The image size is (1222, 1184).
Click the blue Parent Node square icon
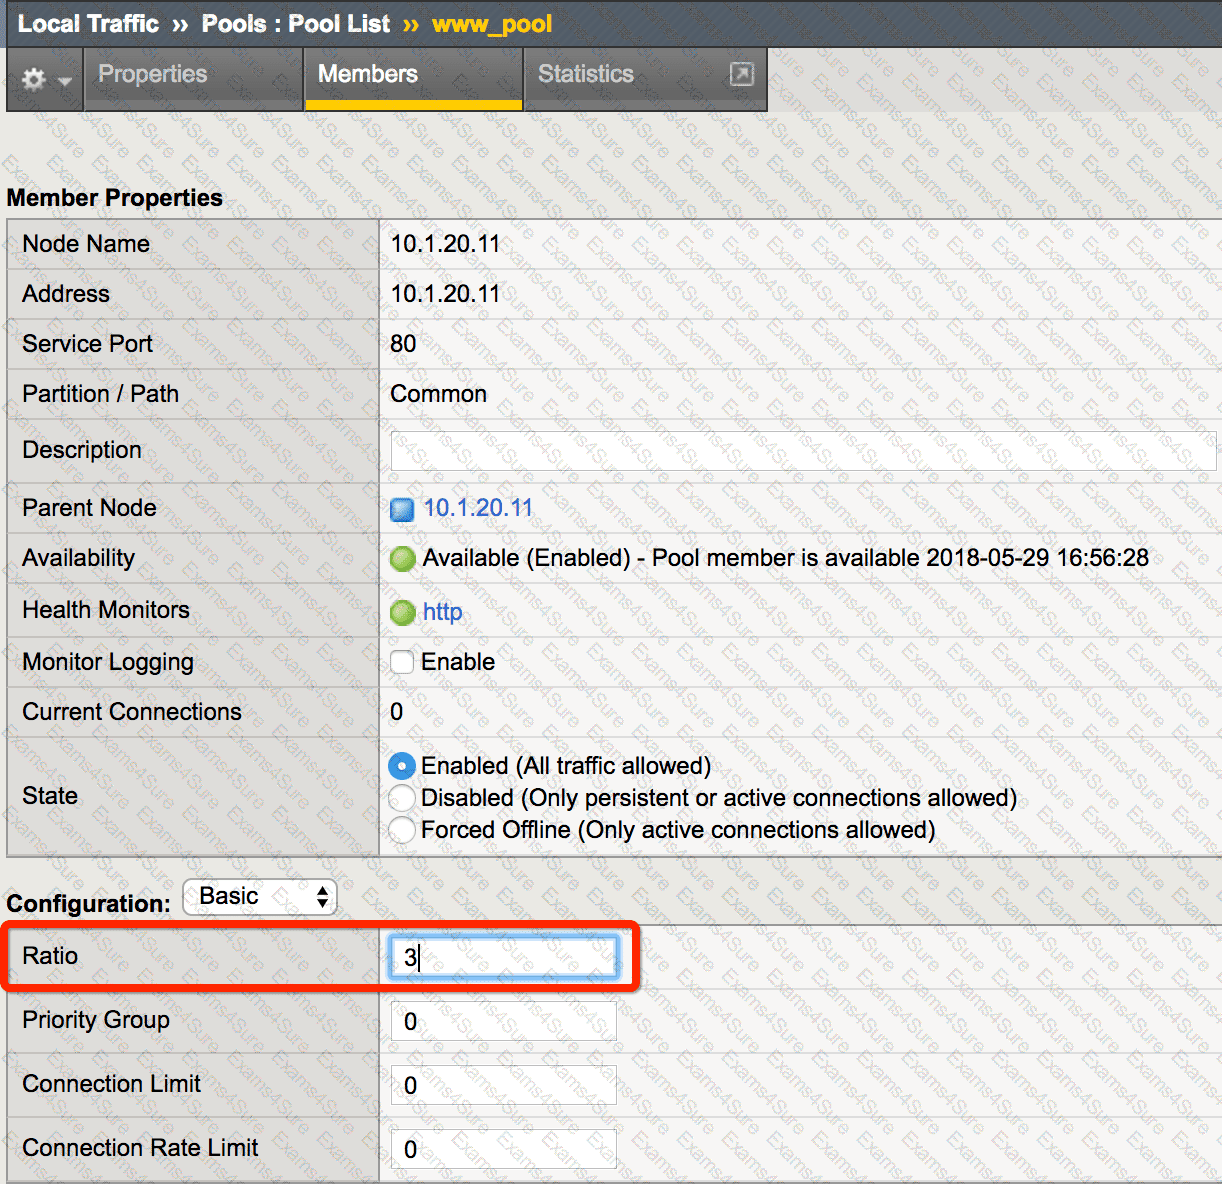pos(402,510)
